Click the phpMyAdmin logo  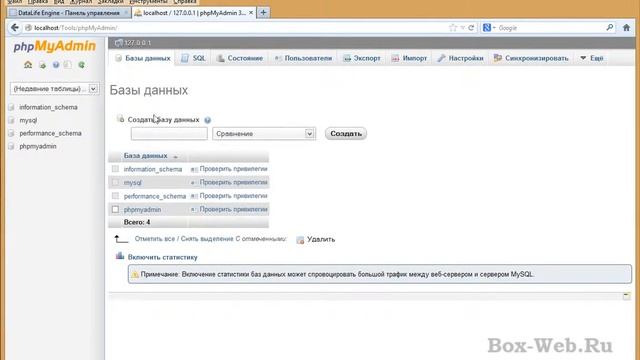click(55, 46)
